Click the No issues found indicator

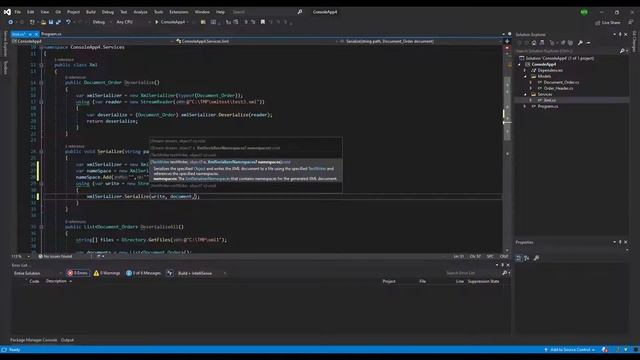[55, 257]
